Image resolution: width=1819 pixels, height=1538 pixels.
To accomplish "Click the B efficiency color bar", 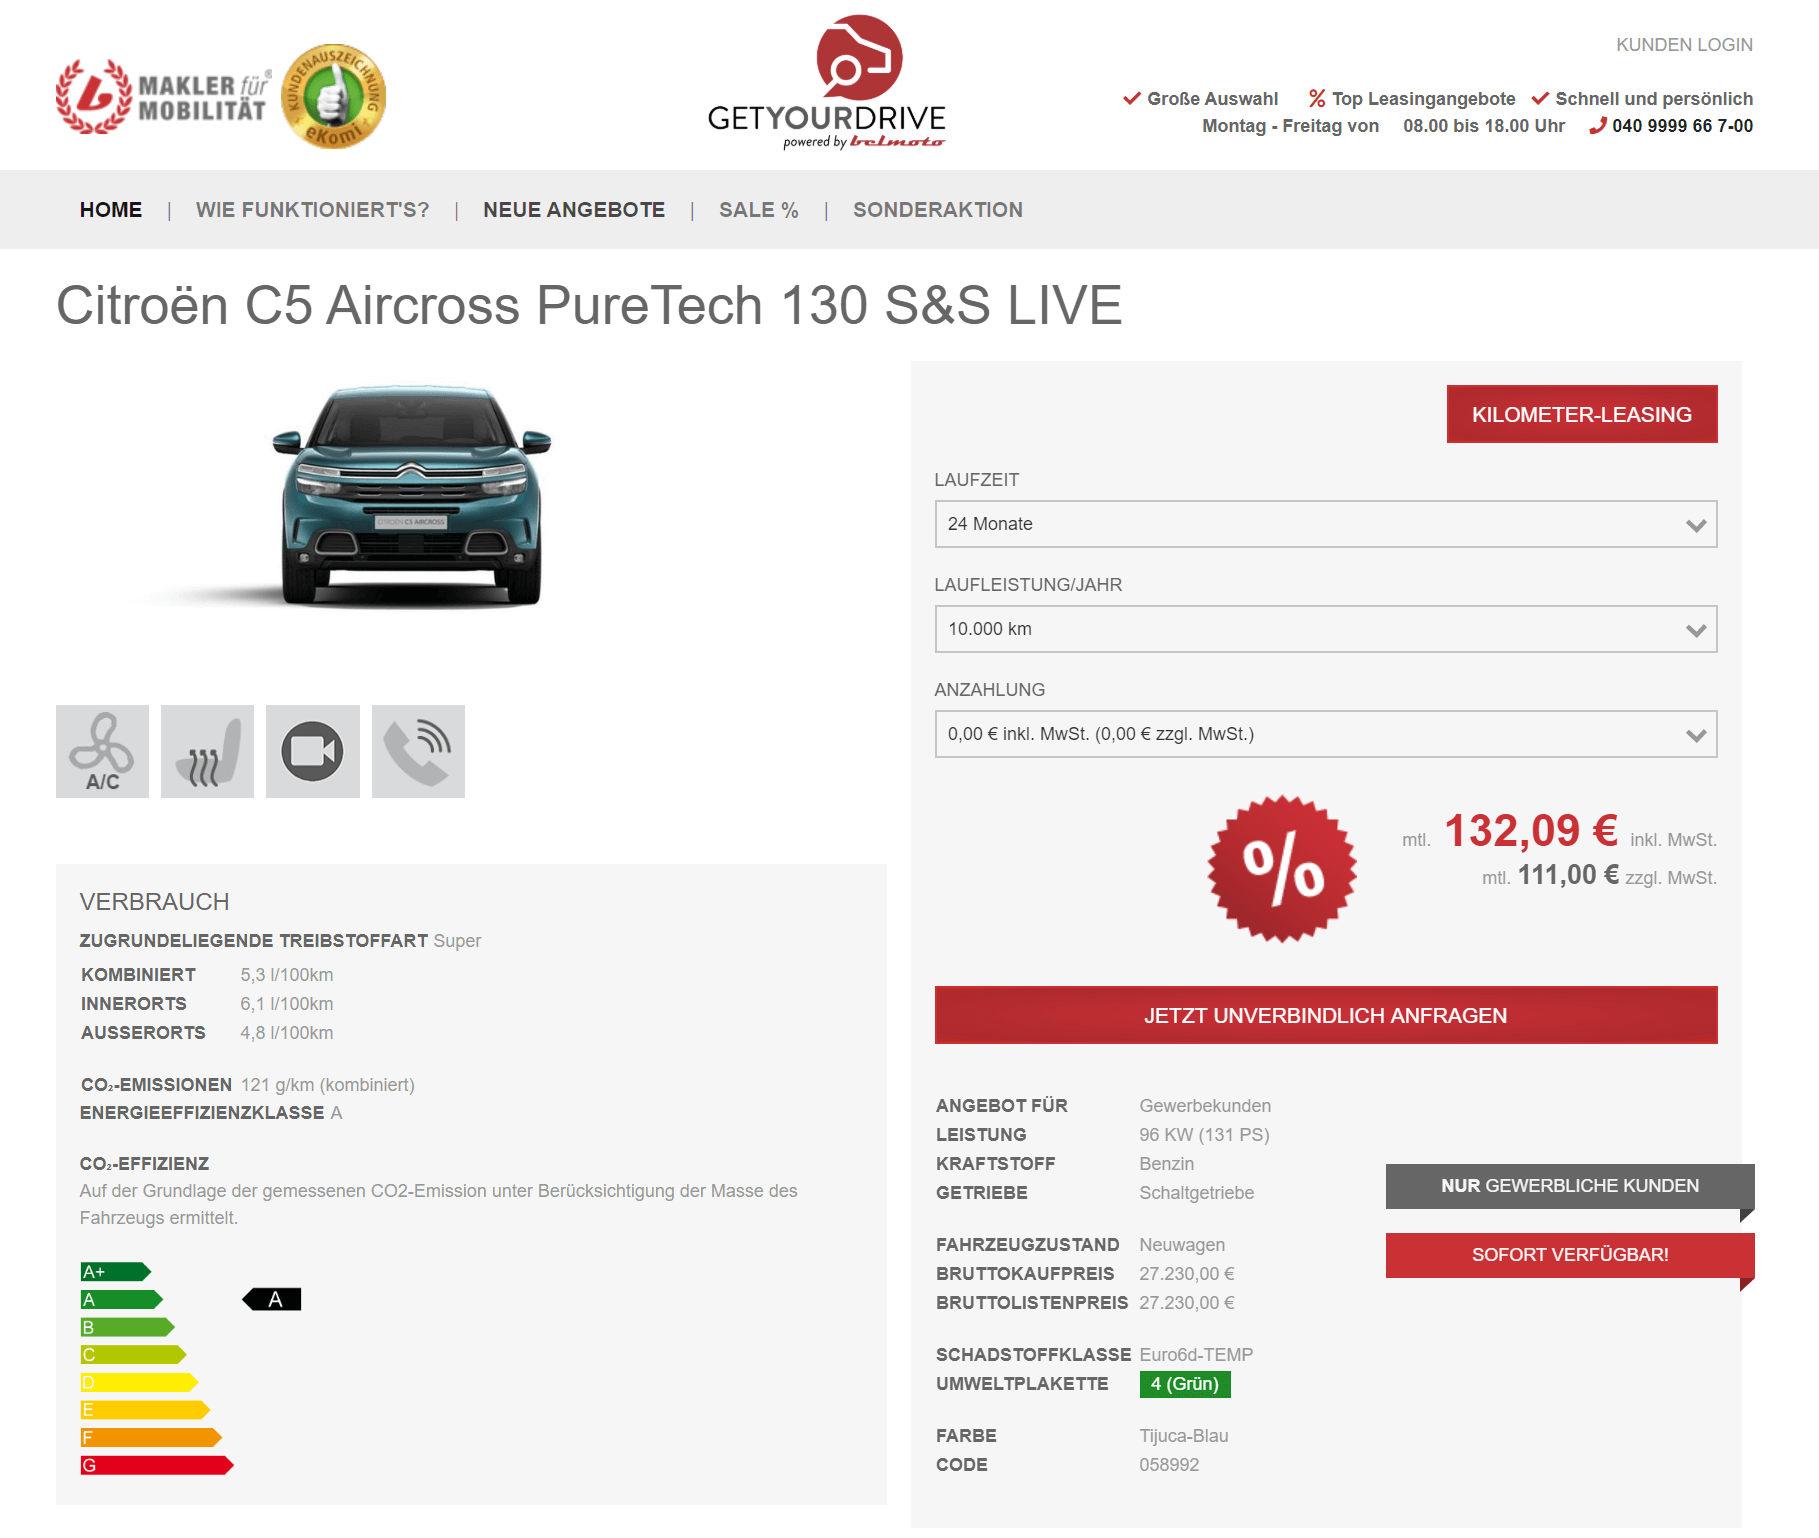I will coord(128,1327).
